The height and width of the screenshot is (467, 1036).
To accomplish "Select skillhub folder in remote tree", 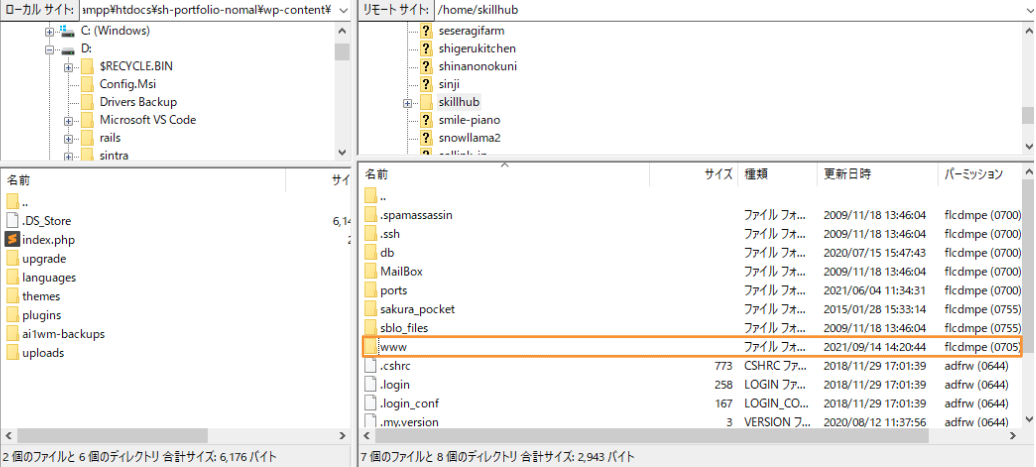I will point(459,102).
